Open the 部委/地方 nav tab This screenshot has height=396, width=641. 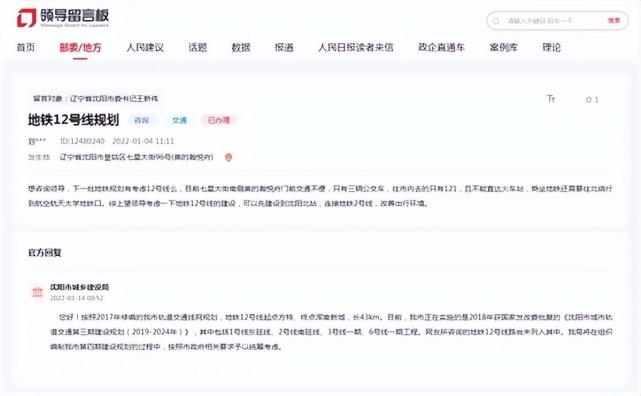coord(80,48)
